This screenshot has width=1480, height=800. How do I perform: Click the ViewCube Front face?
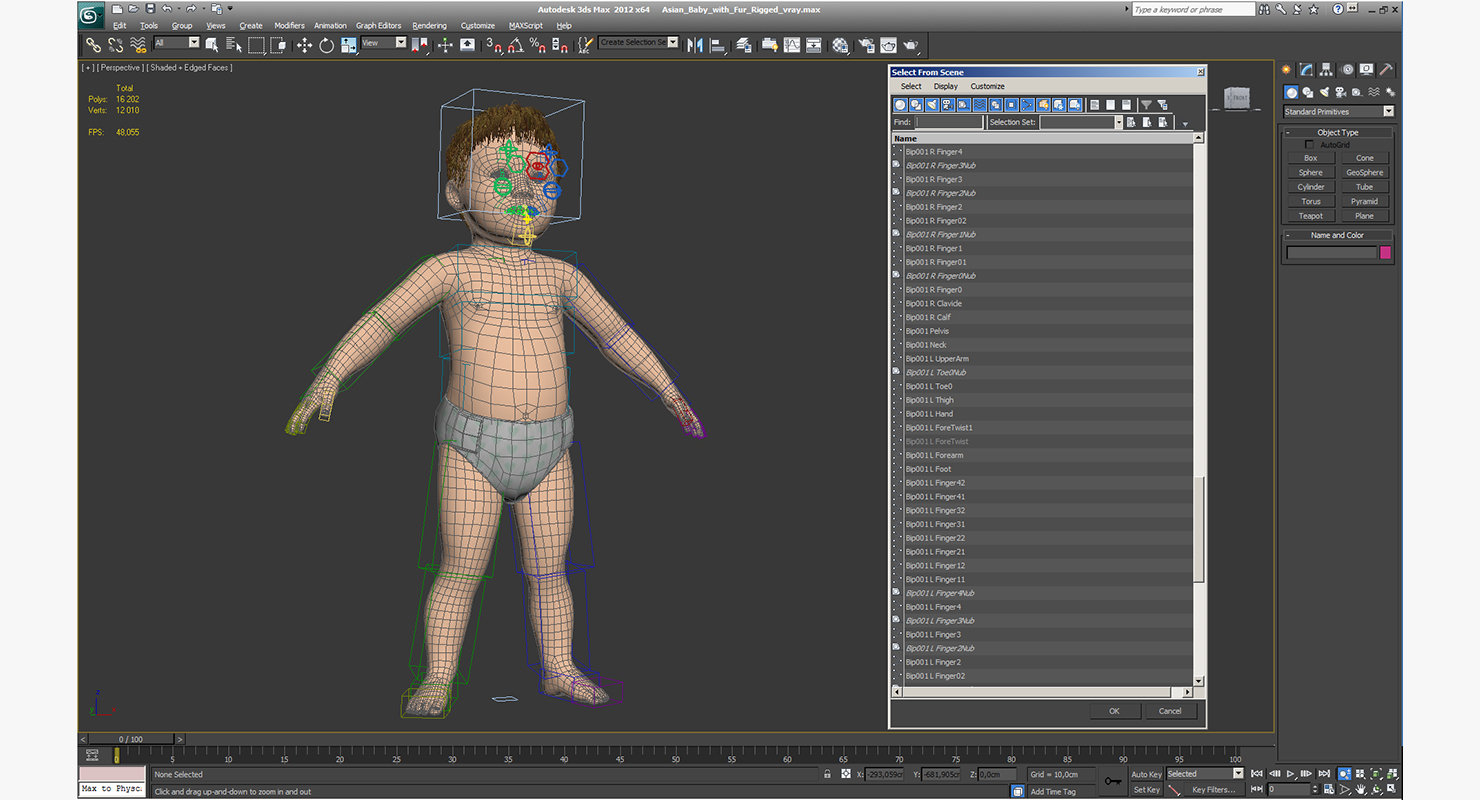(x=1238, y=98)
